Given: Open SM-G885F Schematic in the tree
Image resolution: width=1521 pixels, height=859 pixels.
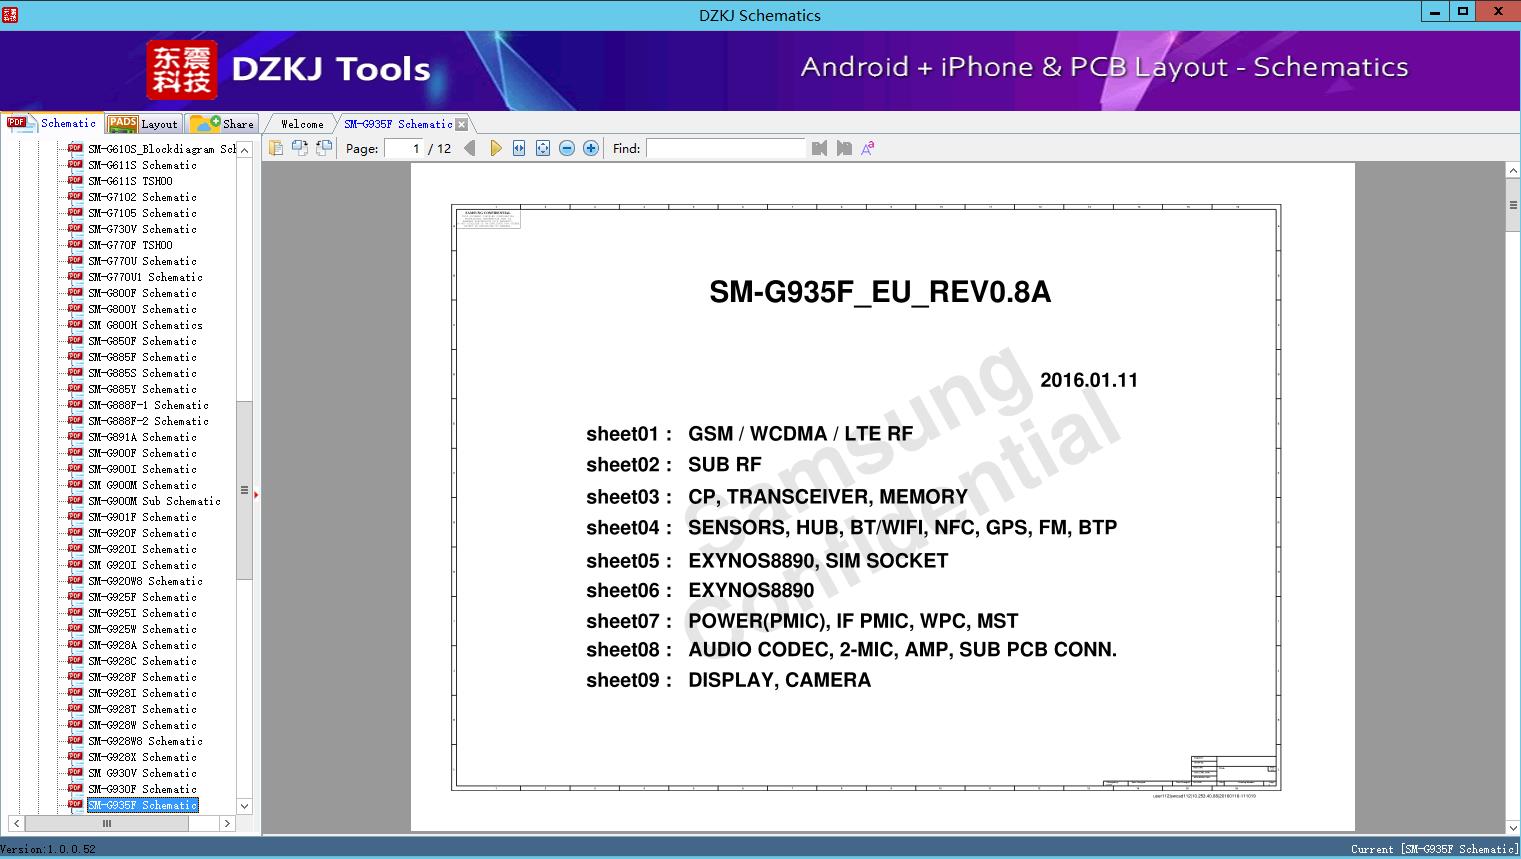Looking at the screenshot, I should click(142, 357).
